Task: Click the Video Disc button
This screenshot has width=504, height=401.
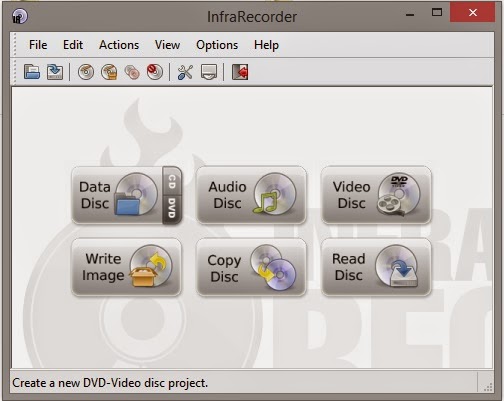Action: click(x=376, y=195)
